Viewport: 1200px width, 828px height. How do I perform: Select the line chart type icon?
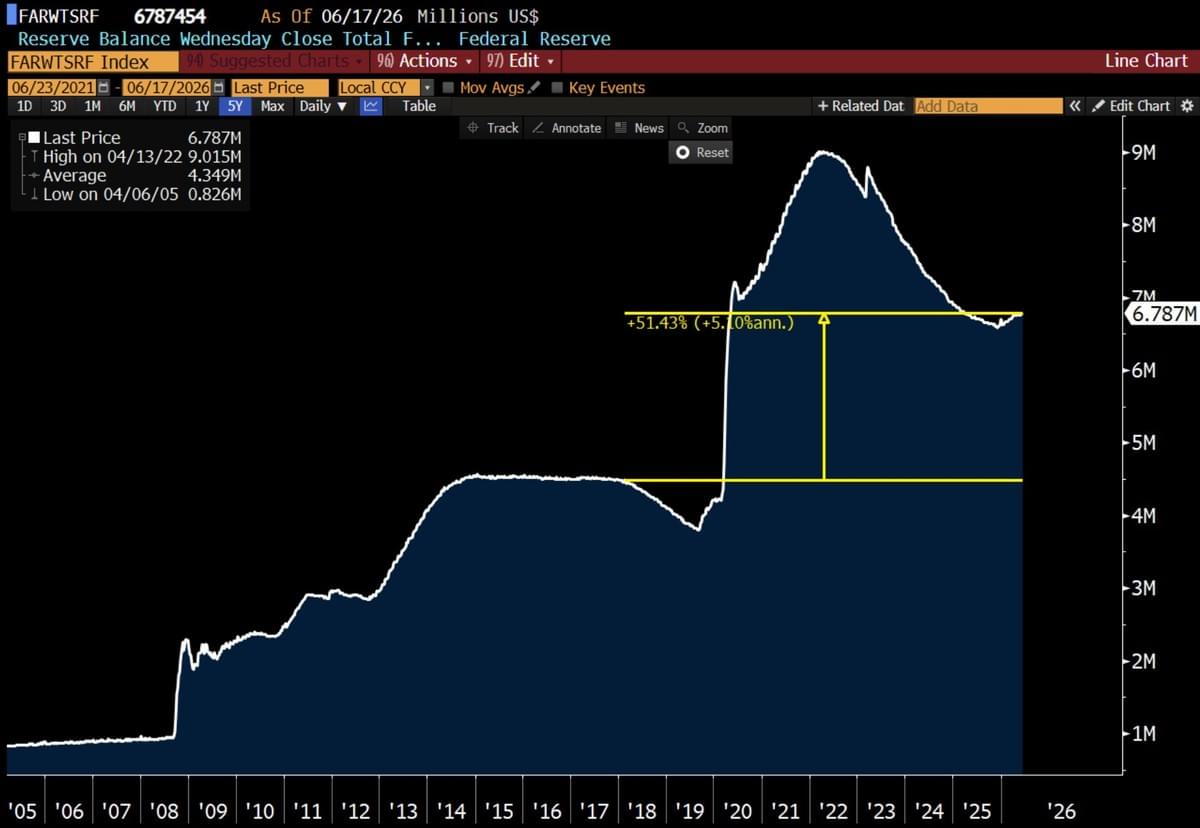coord(371,106)
